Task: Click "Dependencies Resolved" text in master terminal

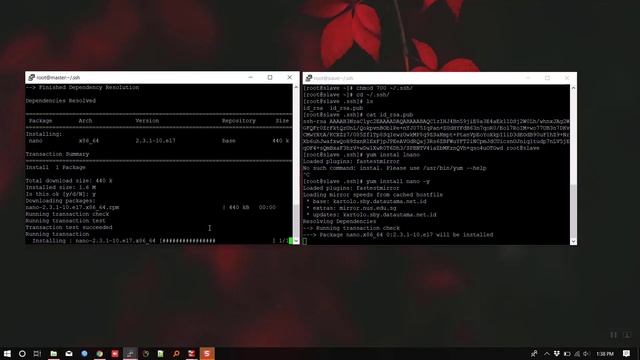Action: pos(61,101)
